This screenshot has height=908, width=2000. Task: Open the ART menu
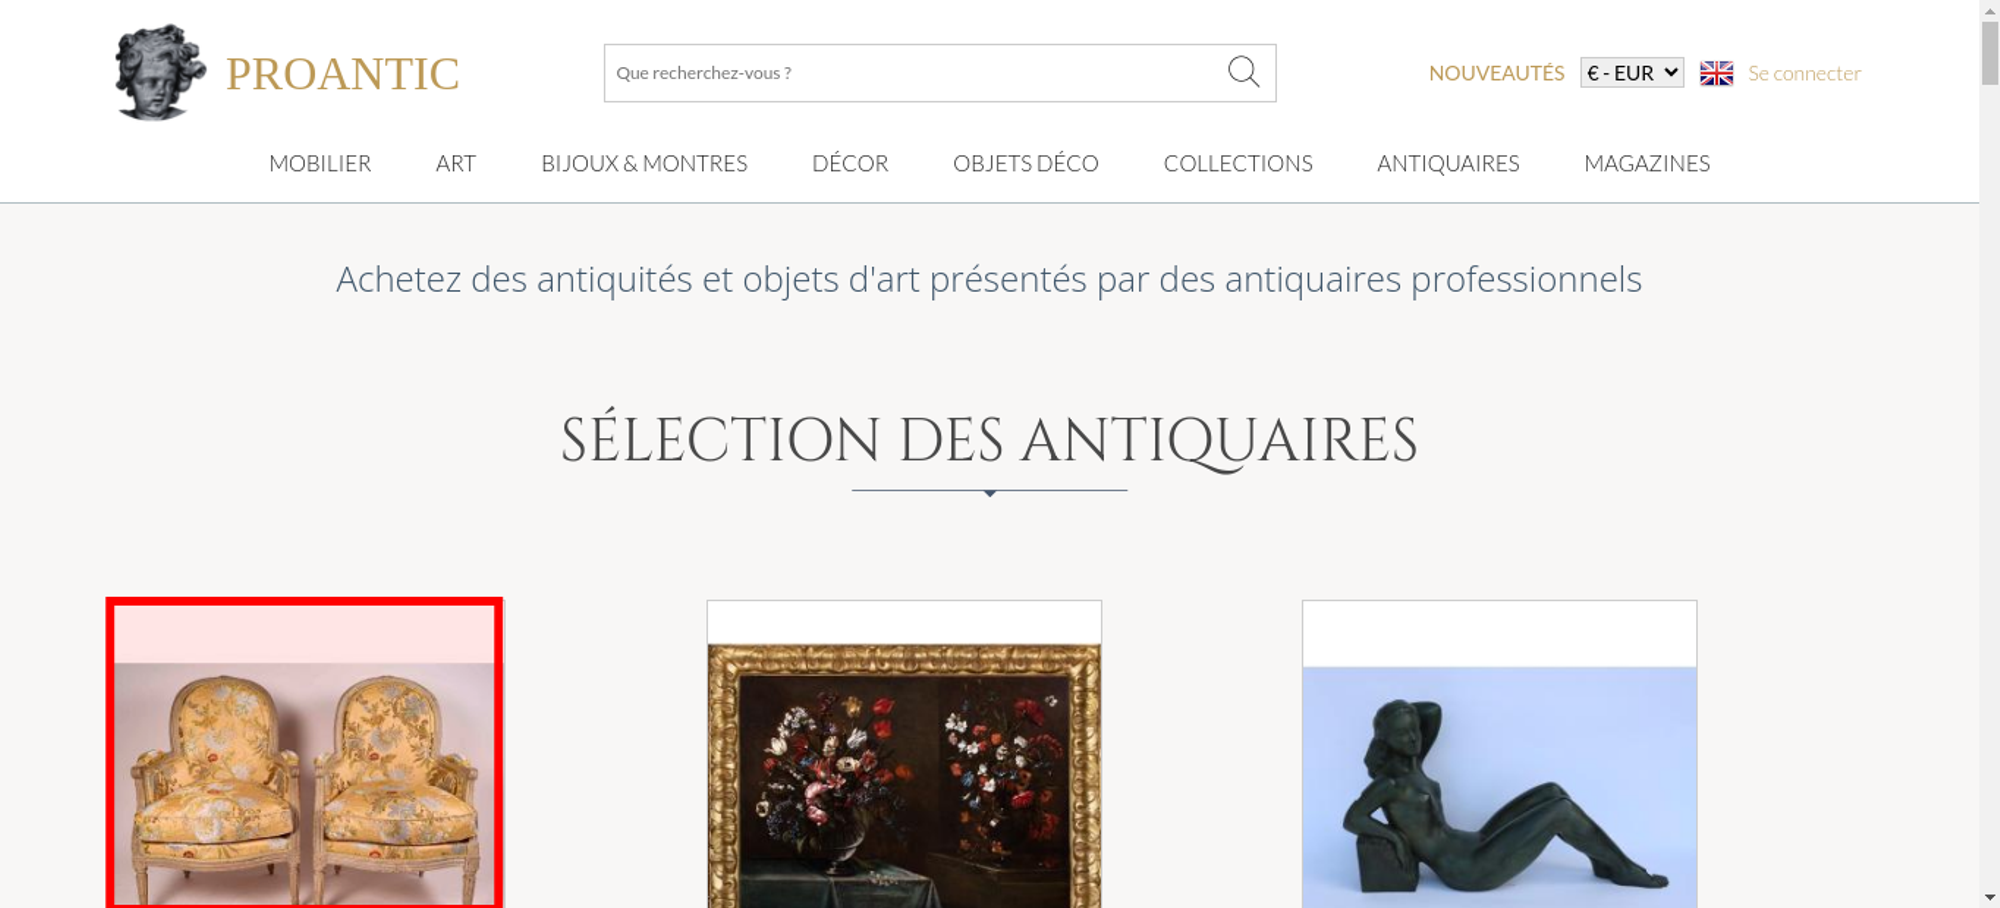[x=456, y=163]
